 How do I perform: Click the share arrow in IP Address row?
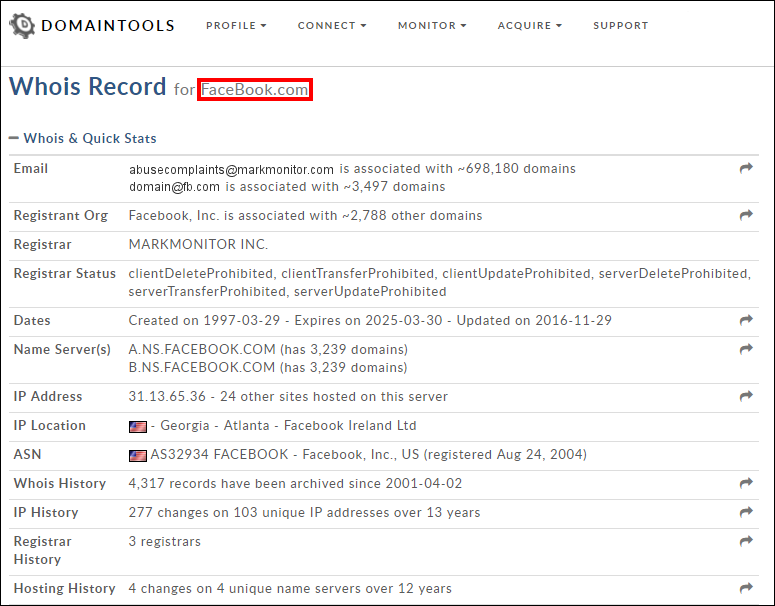pos(746,395)
